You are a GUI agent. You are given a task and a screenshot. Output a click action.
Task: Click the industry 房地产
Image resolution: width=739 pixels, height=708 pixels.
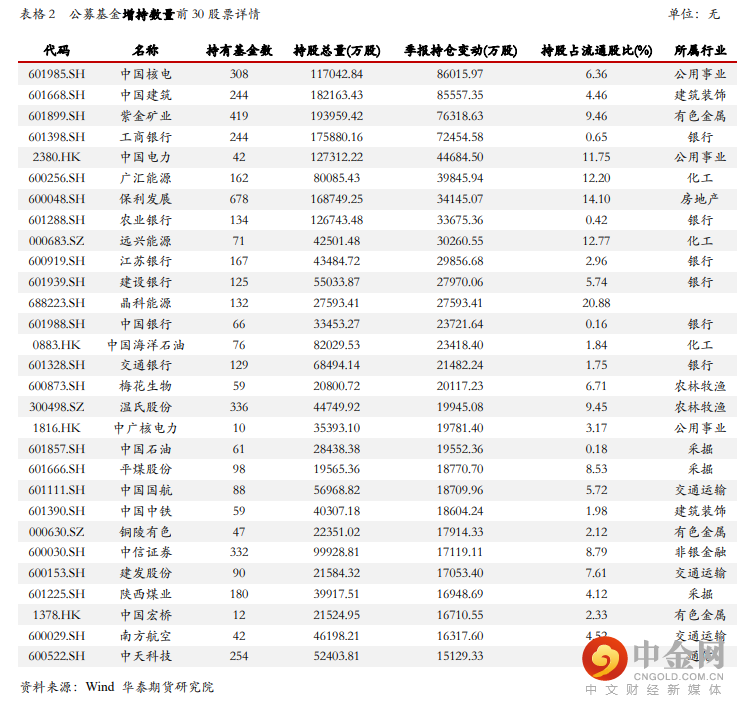(x=700, y=199)
